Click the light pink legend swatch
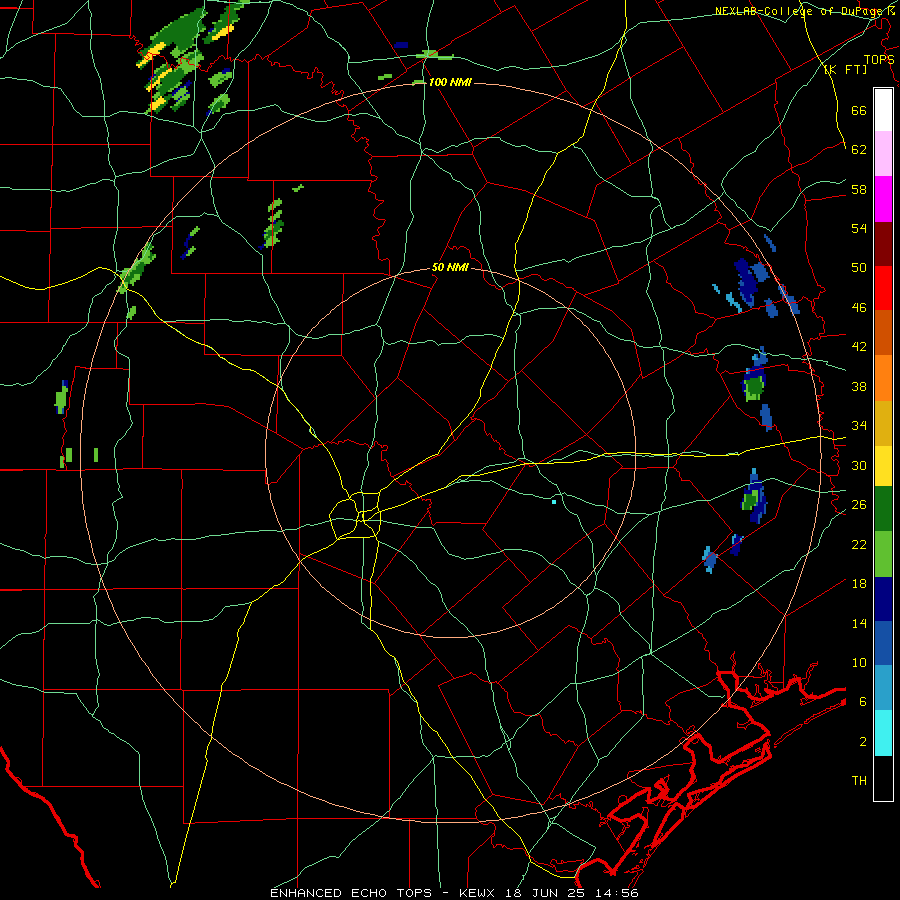Image resolution: width=900 pixels, height=900 pixels. point(883,153)
